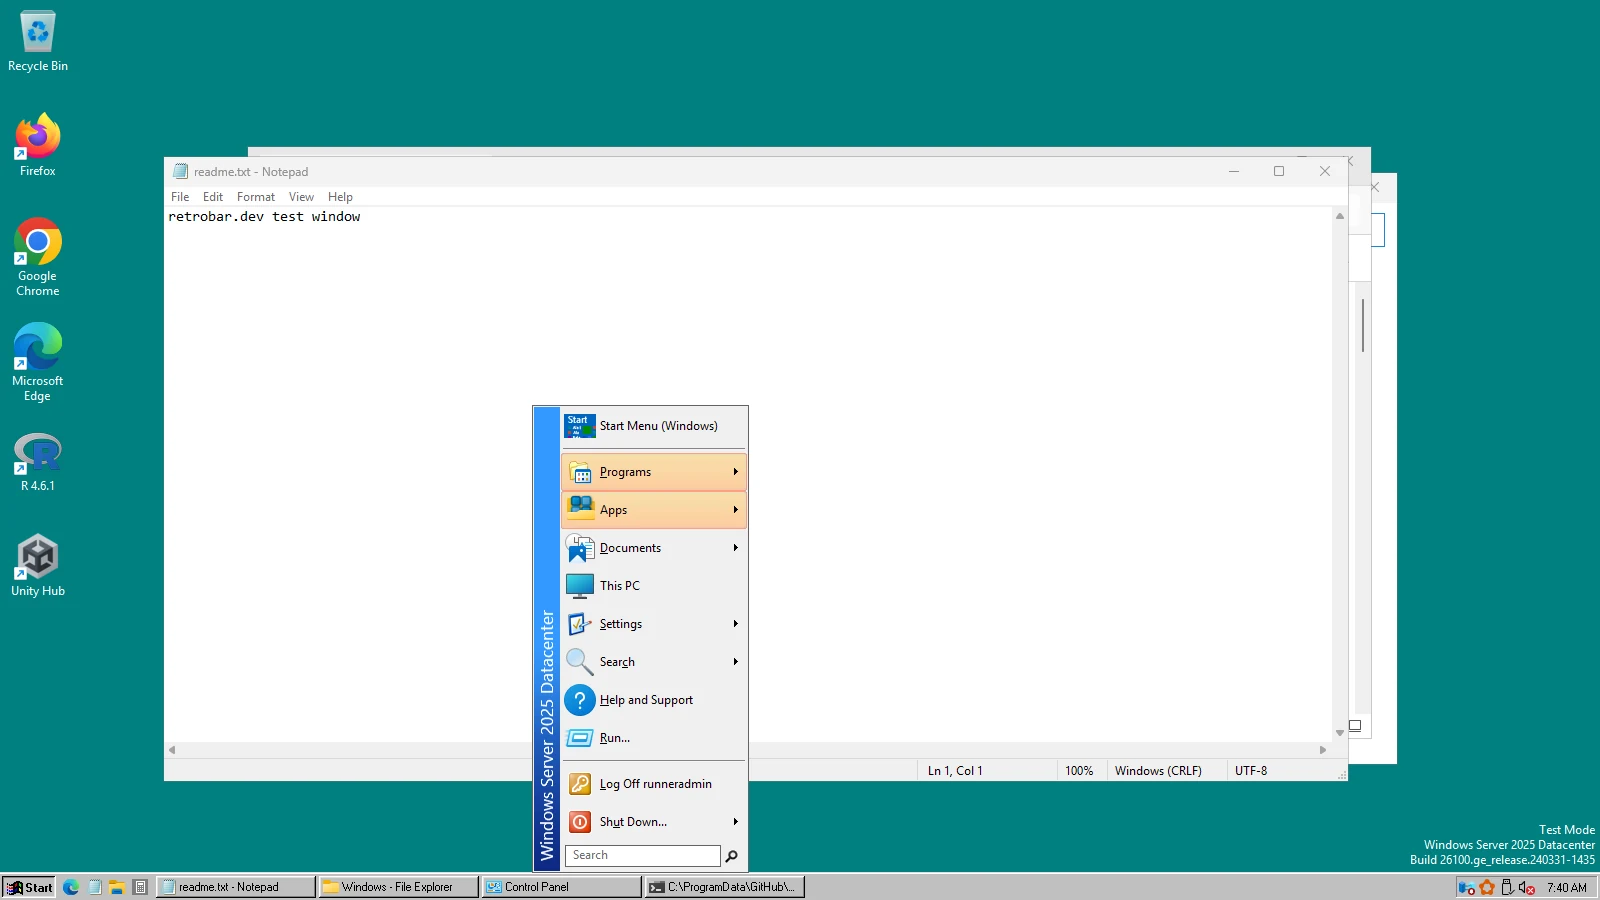Open Help and Support

tap(654, 700)
